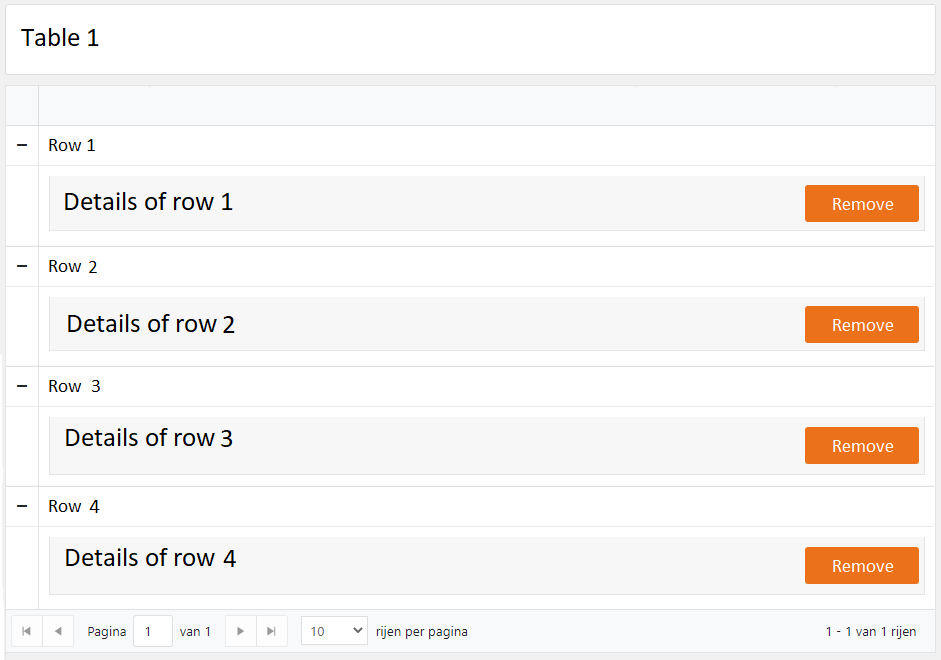
Task: Select the Row 1 label
Action: pos(72,146)
